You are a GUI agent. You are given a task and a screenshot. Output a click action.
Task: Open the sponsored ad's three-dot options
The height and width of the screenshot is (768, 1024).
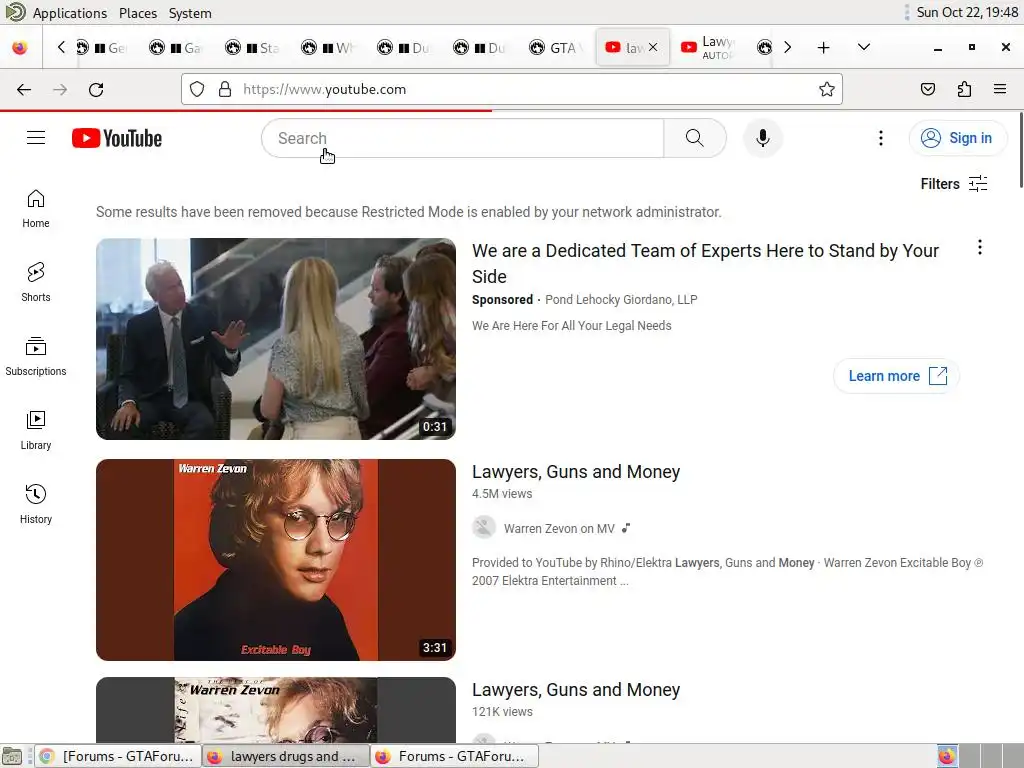coord(980,247)
